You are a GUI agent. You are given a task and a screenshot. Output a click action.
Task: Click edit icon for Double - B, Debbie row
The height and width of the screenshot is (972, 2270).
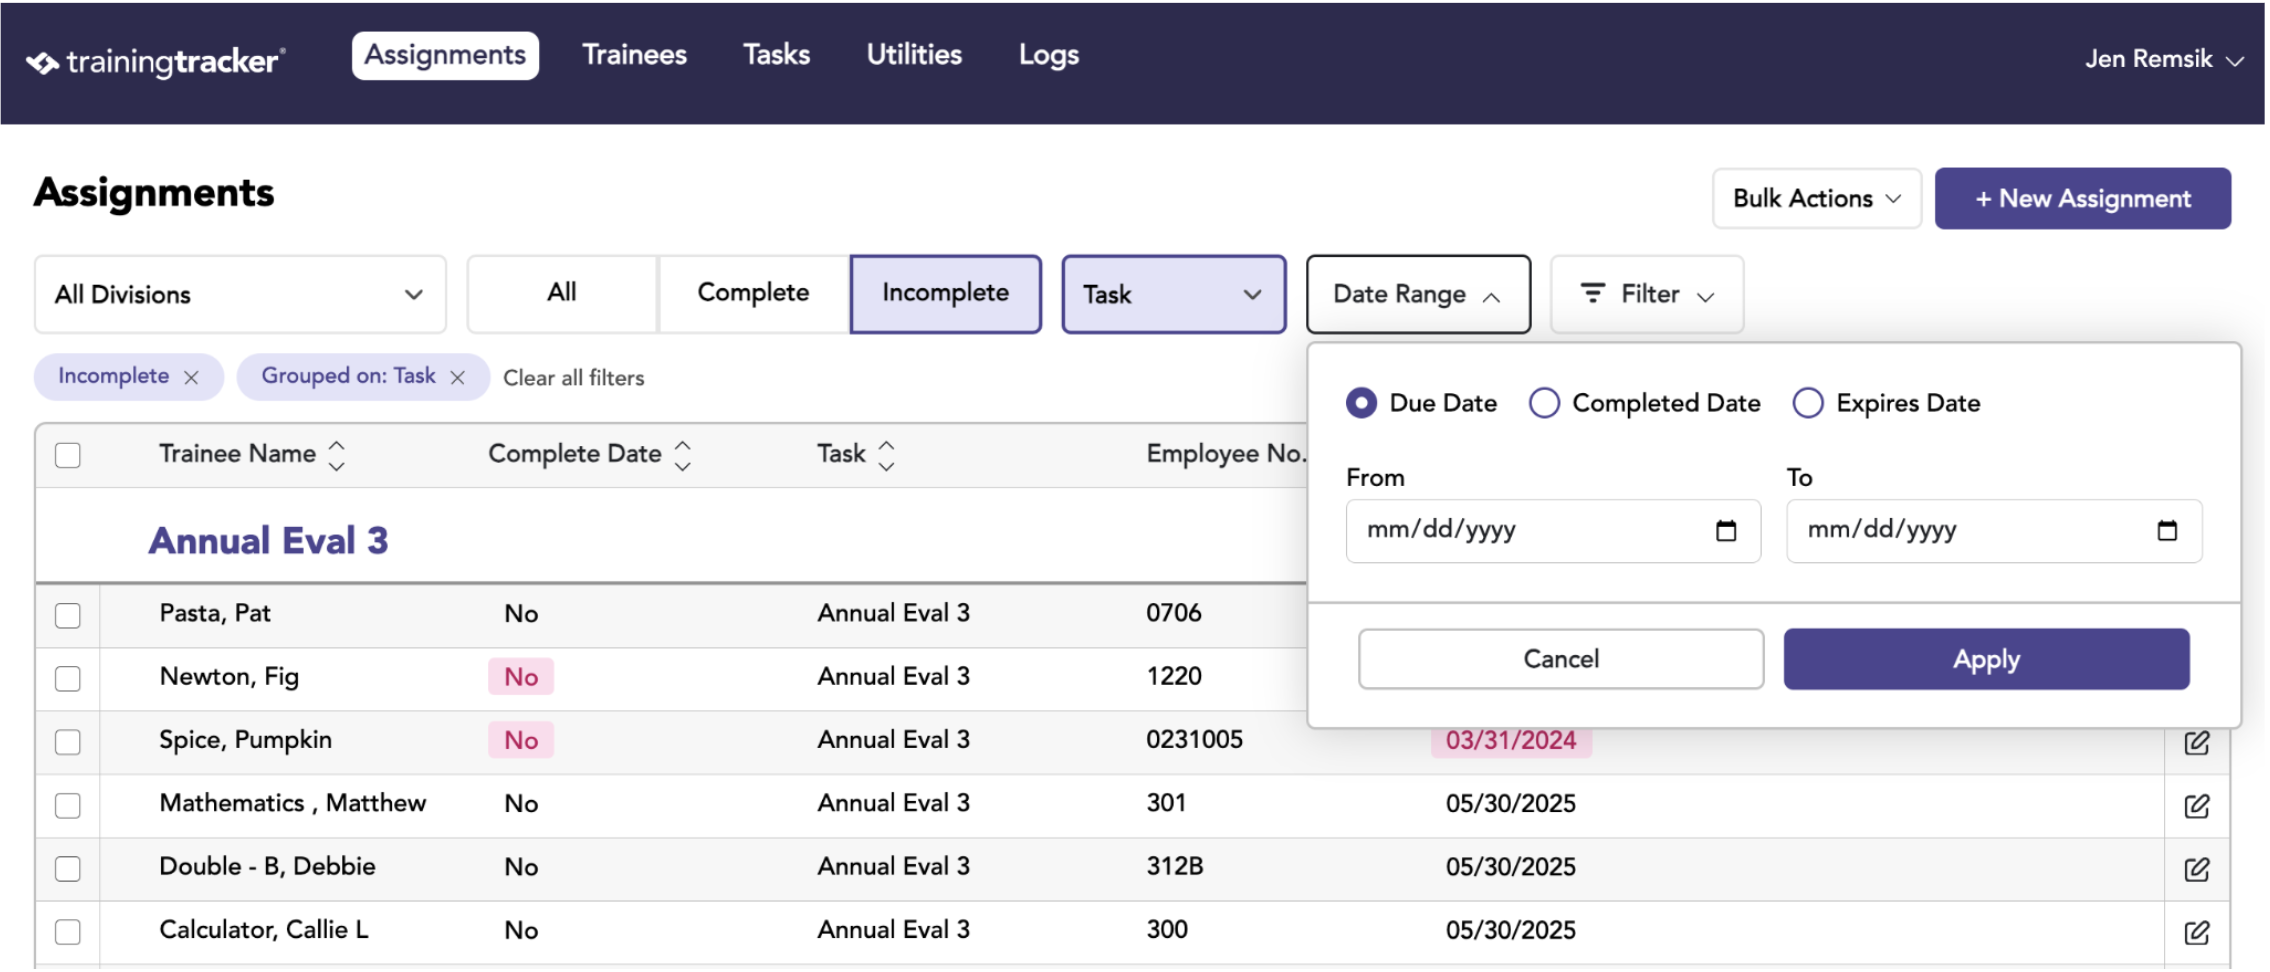[2196, 869]
